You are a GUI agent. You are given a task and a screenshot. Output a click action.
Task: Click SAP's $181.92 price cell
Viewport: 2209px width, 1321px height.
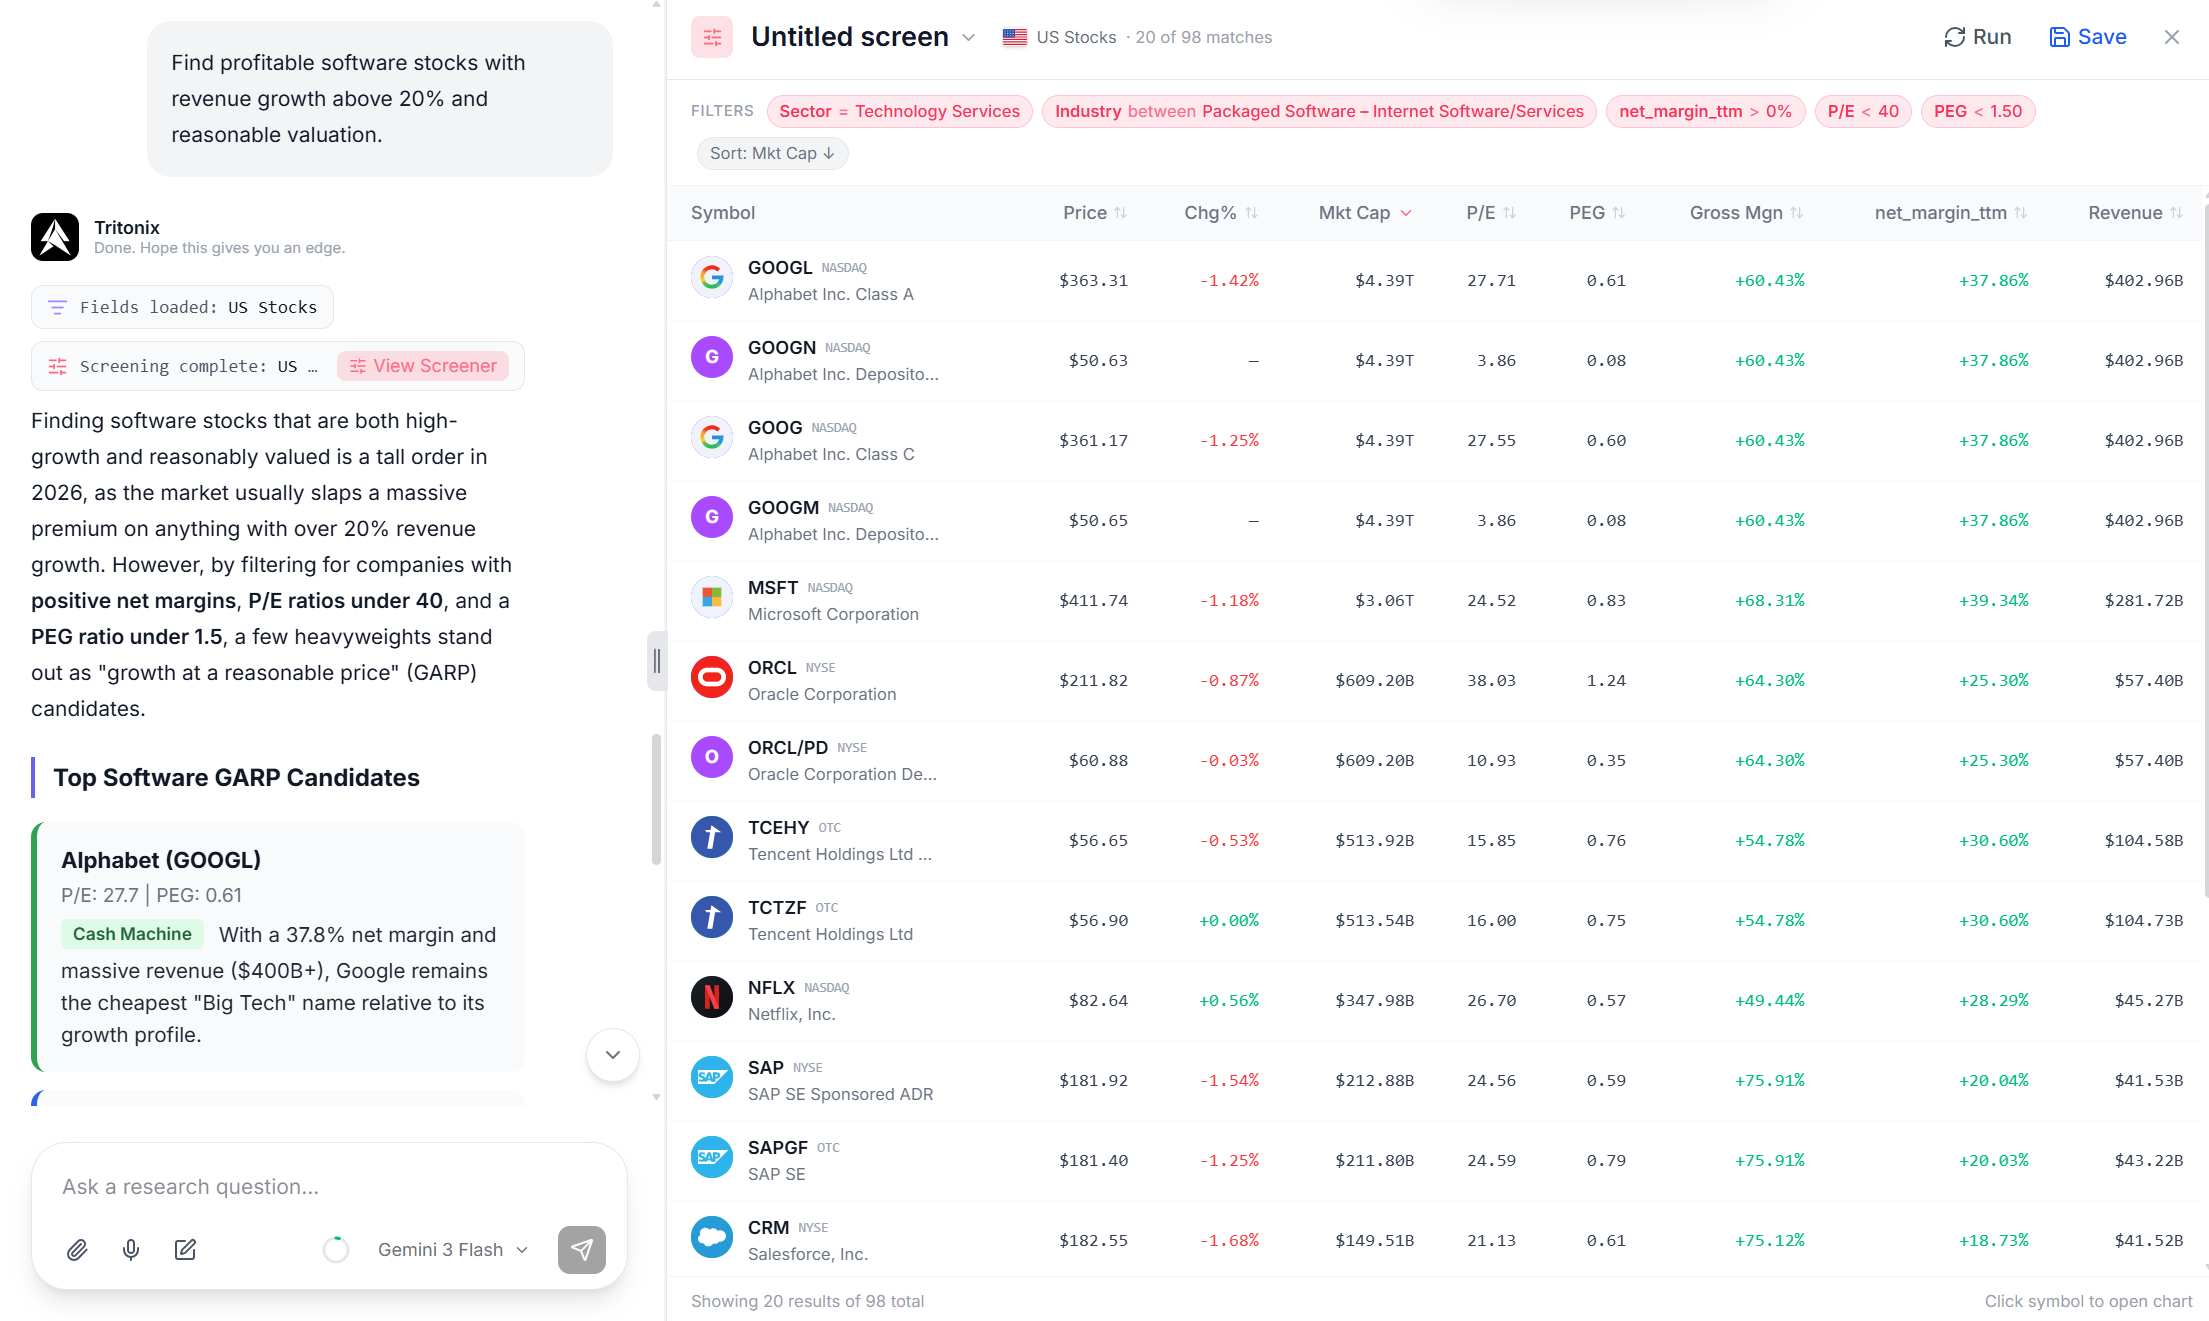pyautogui.click(x=1093, y=1080)
